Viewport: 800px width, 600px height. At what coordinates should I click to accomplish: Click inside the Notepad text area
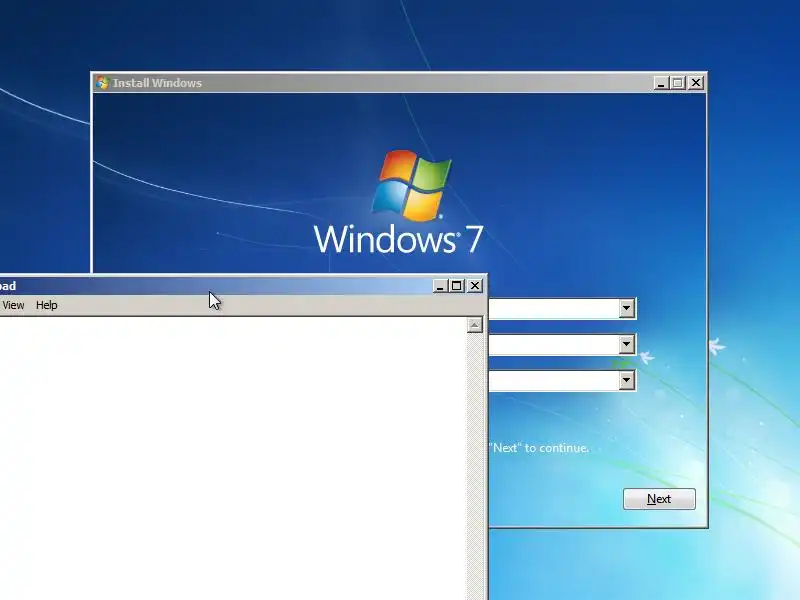click(232, 458)
